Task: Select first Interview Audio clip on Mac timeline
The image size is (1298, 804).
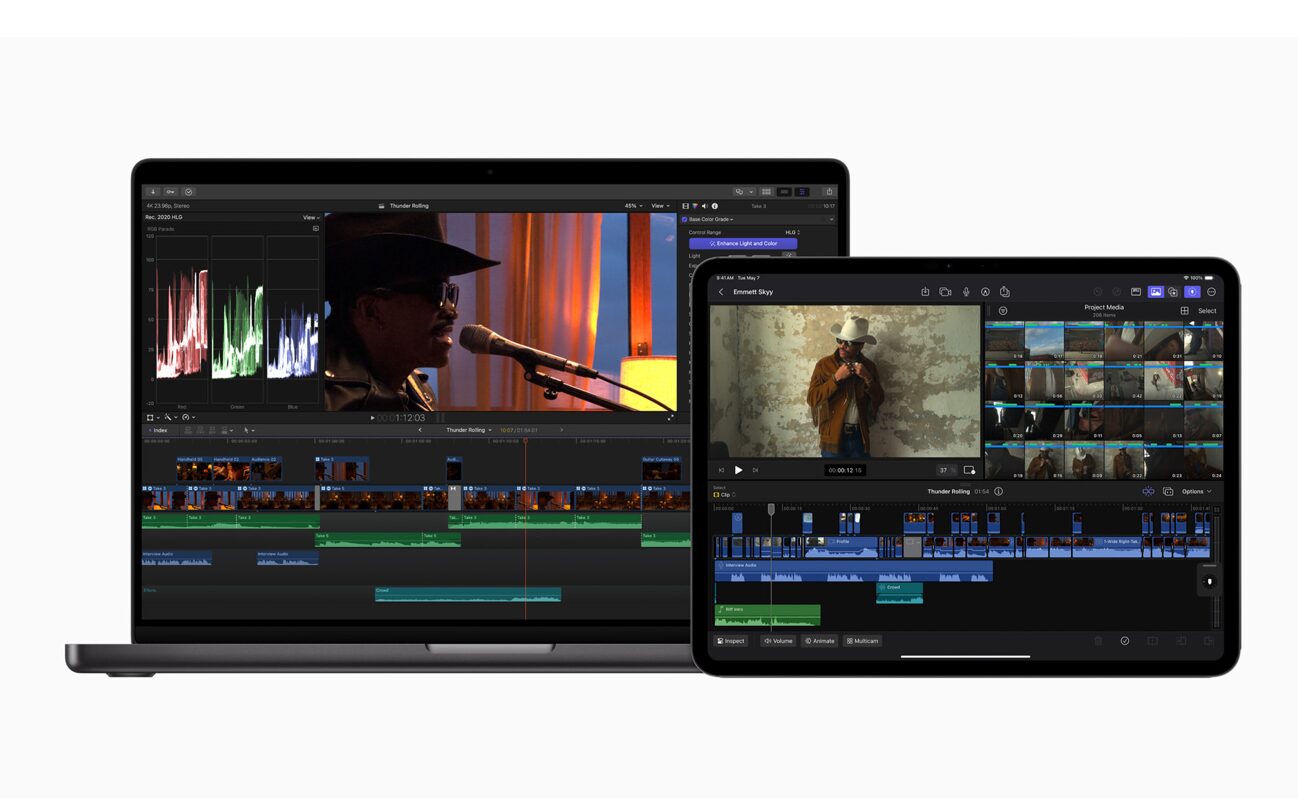Action: [x=176, y=558]
